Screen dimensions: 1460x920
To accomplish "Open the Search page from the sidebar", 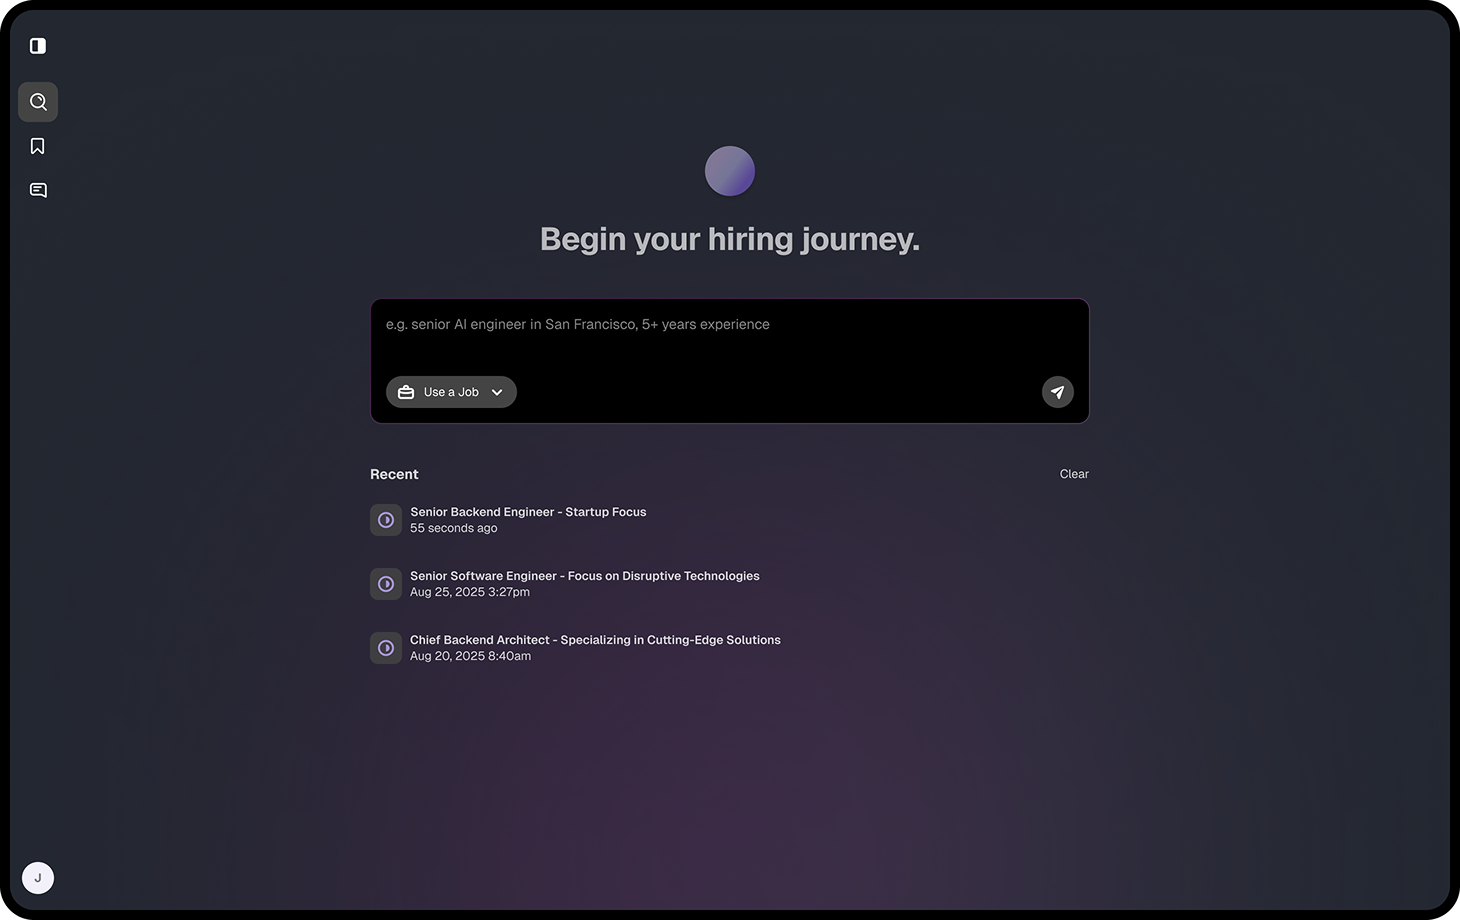I will (38, 102).
